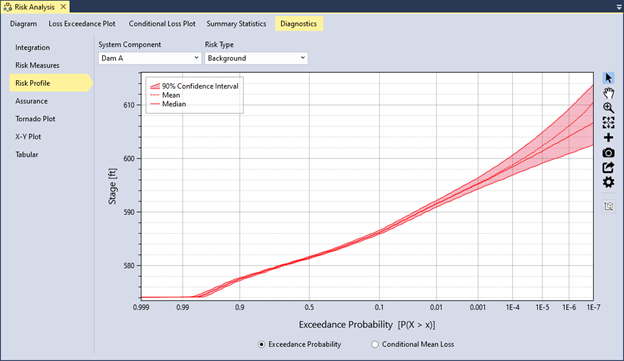Viewport: 624px width, 361px height.
Task: Take a plot snapshot with camera icon
Action: click(608, 153)
